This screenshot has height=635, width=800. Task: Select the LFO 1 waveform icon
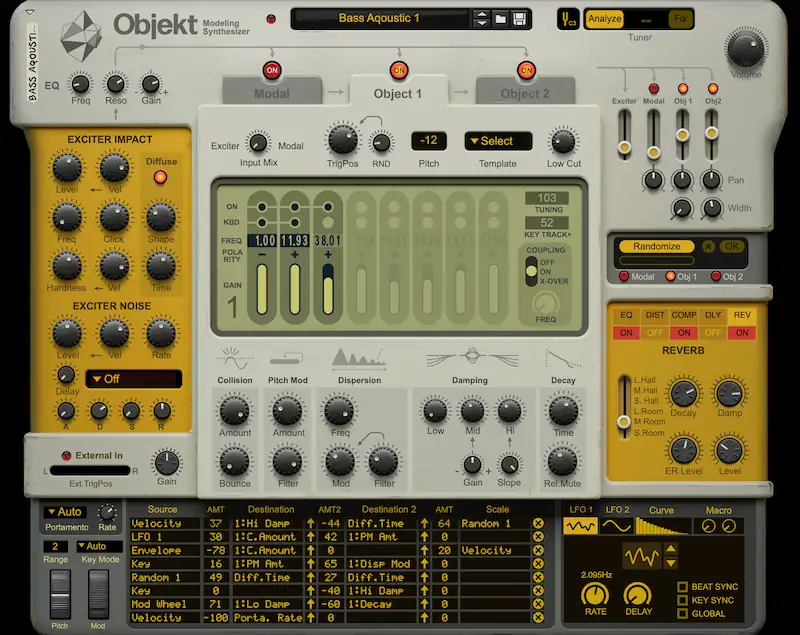pyautogui.click(x=580, y=526)
